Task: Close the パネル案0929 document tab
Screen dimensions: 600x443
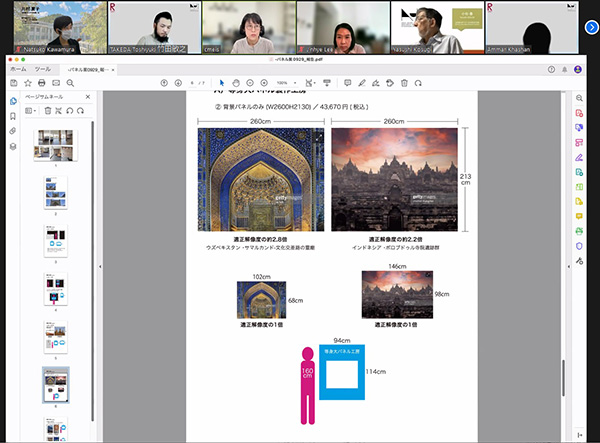Action: (x=113, y=70)
